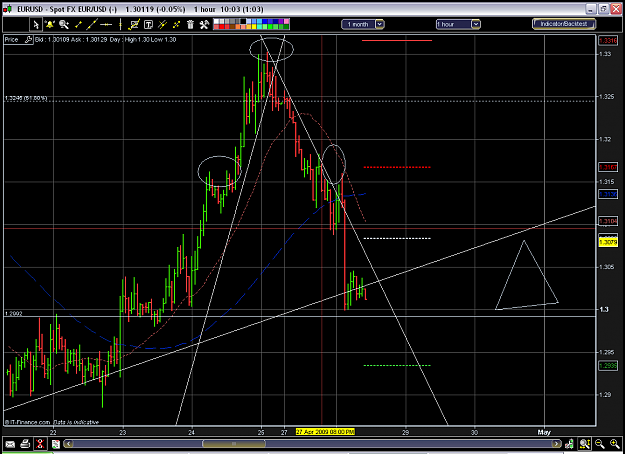Click the document icon in bottom bar
The height and width of the screenshot is (454, 625).
pos(55,443)
